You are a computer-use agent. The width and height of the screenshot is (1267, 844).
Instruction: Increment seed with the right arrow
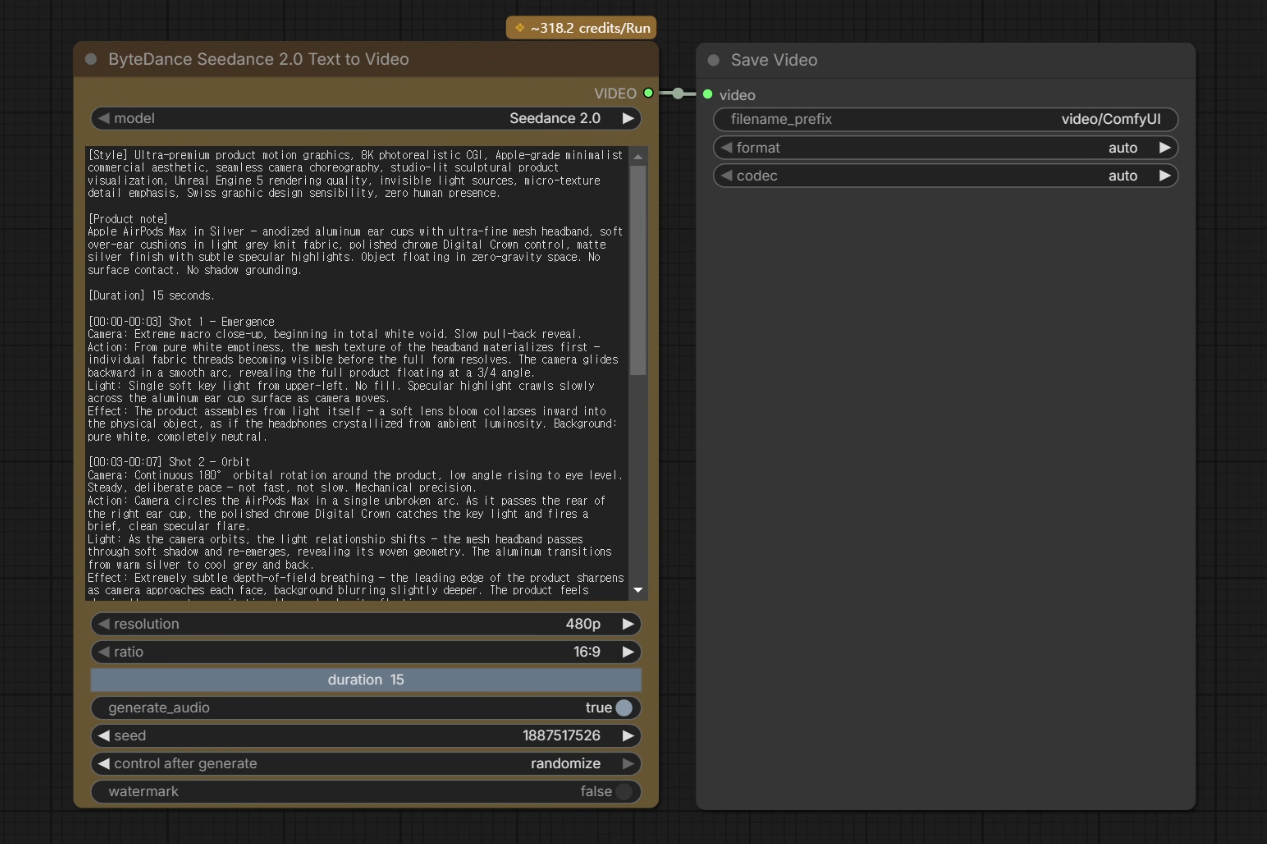point(628,736)
